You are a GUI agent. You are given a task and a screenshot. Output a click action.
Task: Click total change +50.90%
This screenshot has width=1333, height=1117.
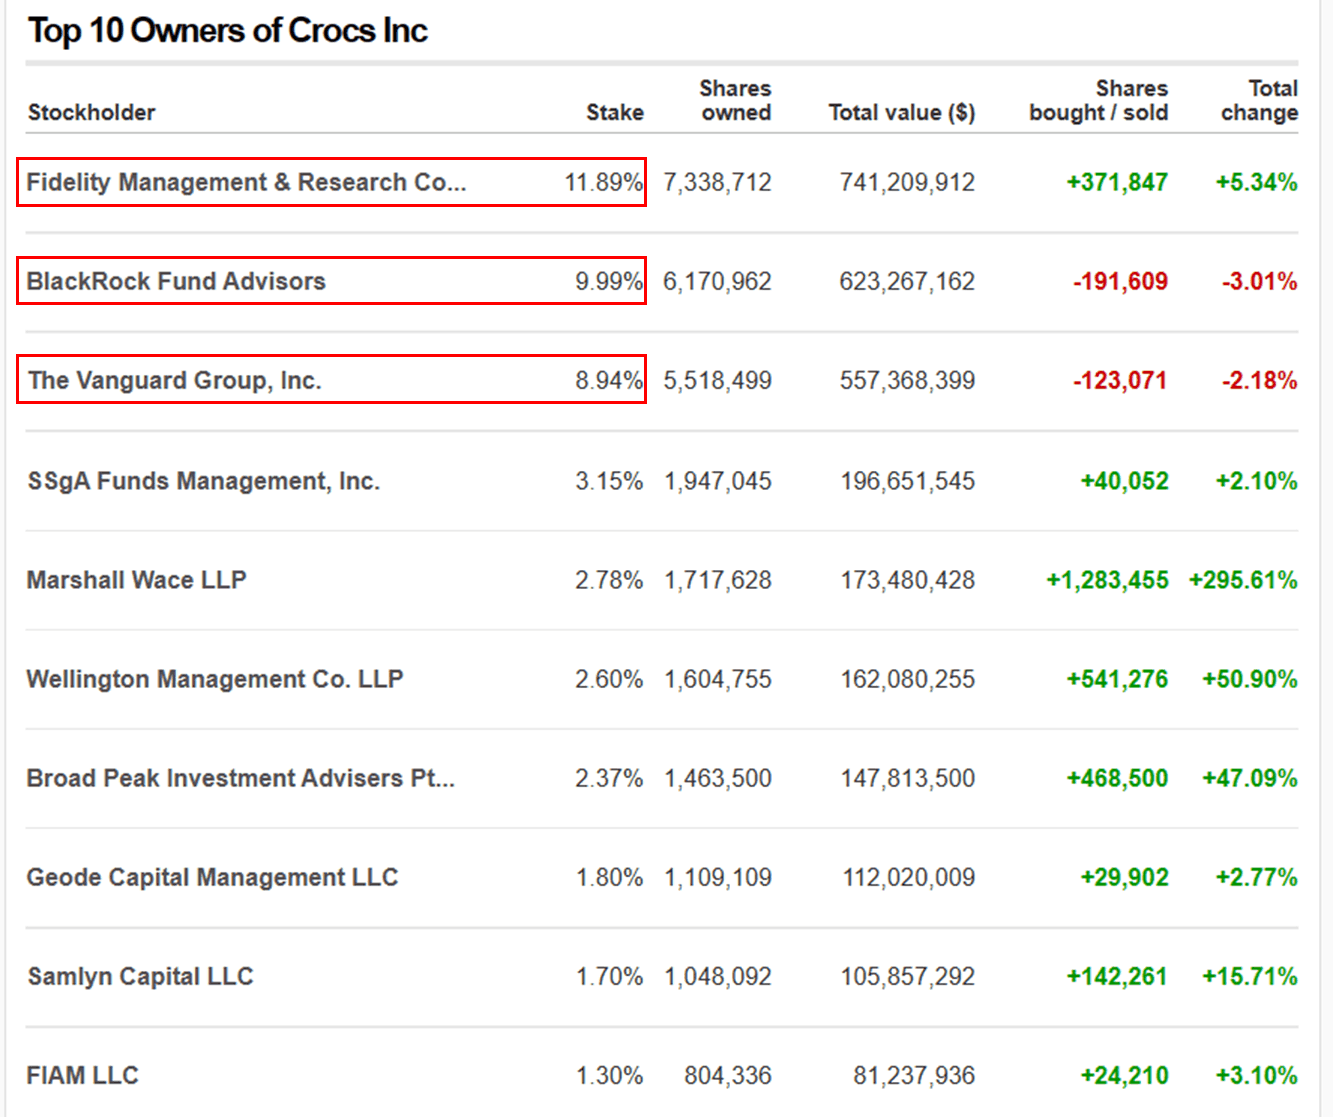1250,679
